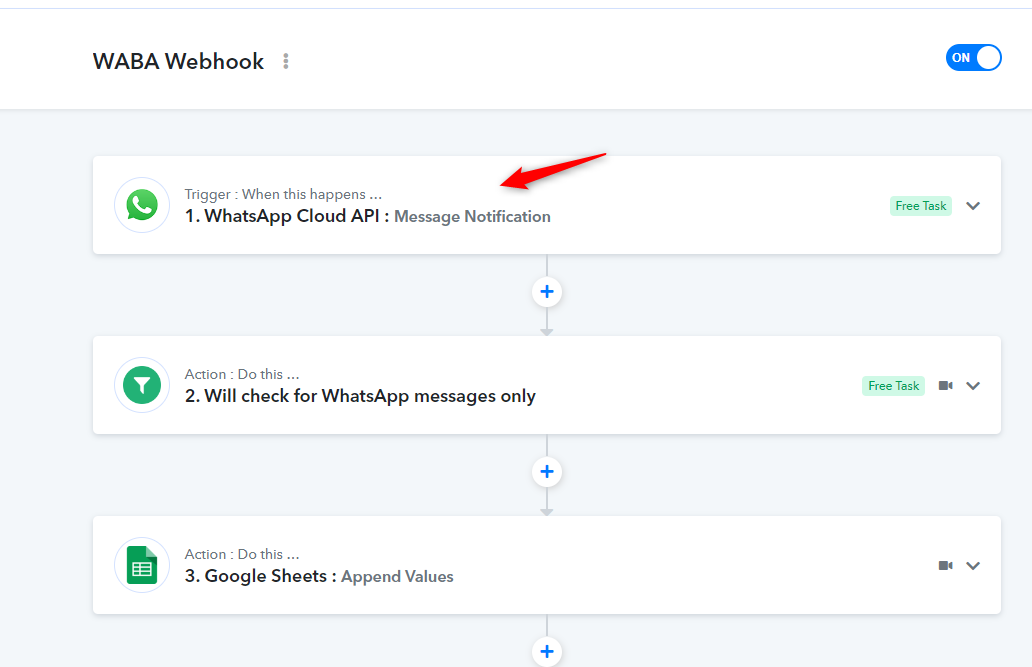Image resolution: width=1032 pixels, height=667 pixels.
Task: Click the WhatsApp icon on step 1
Action: (x=142, y=205)
